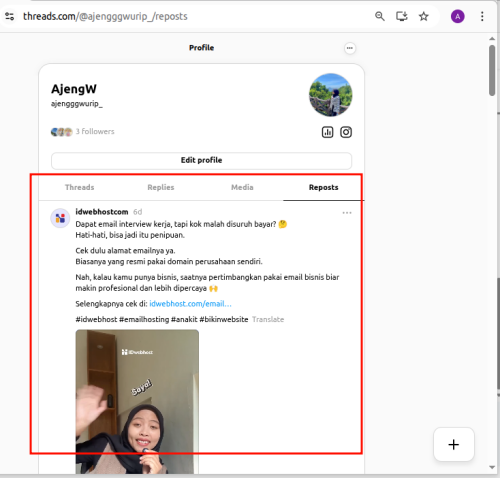The height and width of the screenshot is (478, 500).
Task: Open the site information icon
Action: [x=10, y=16]
